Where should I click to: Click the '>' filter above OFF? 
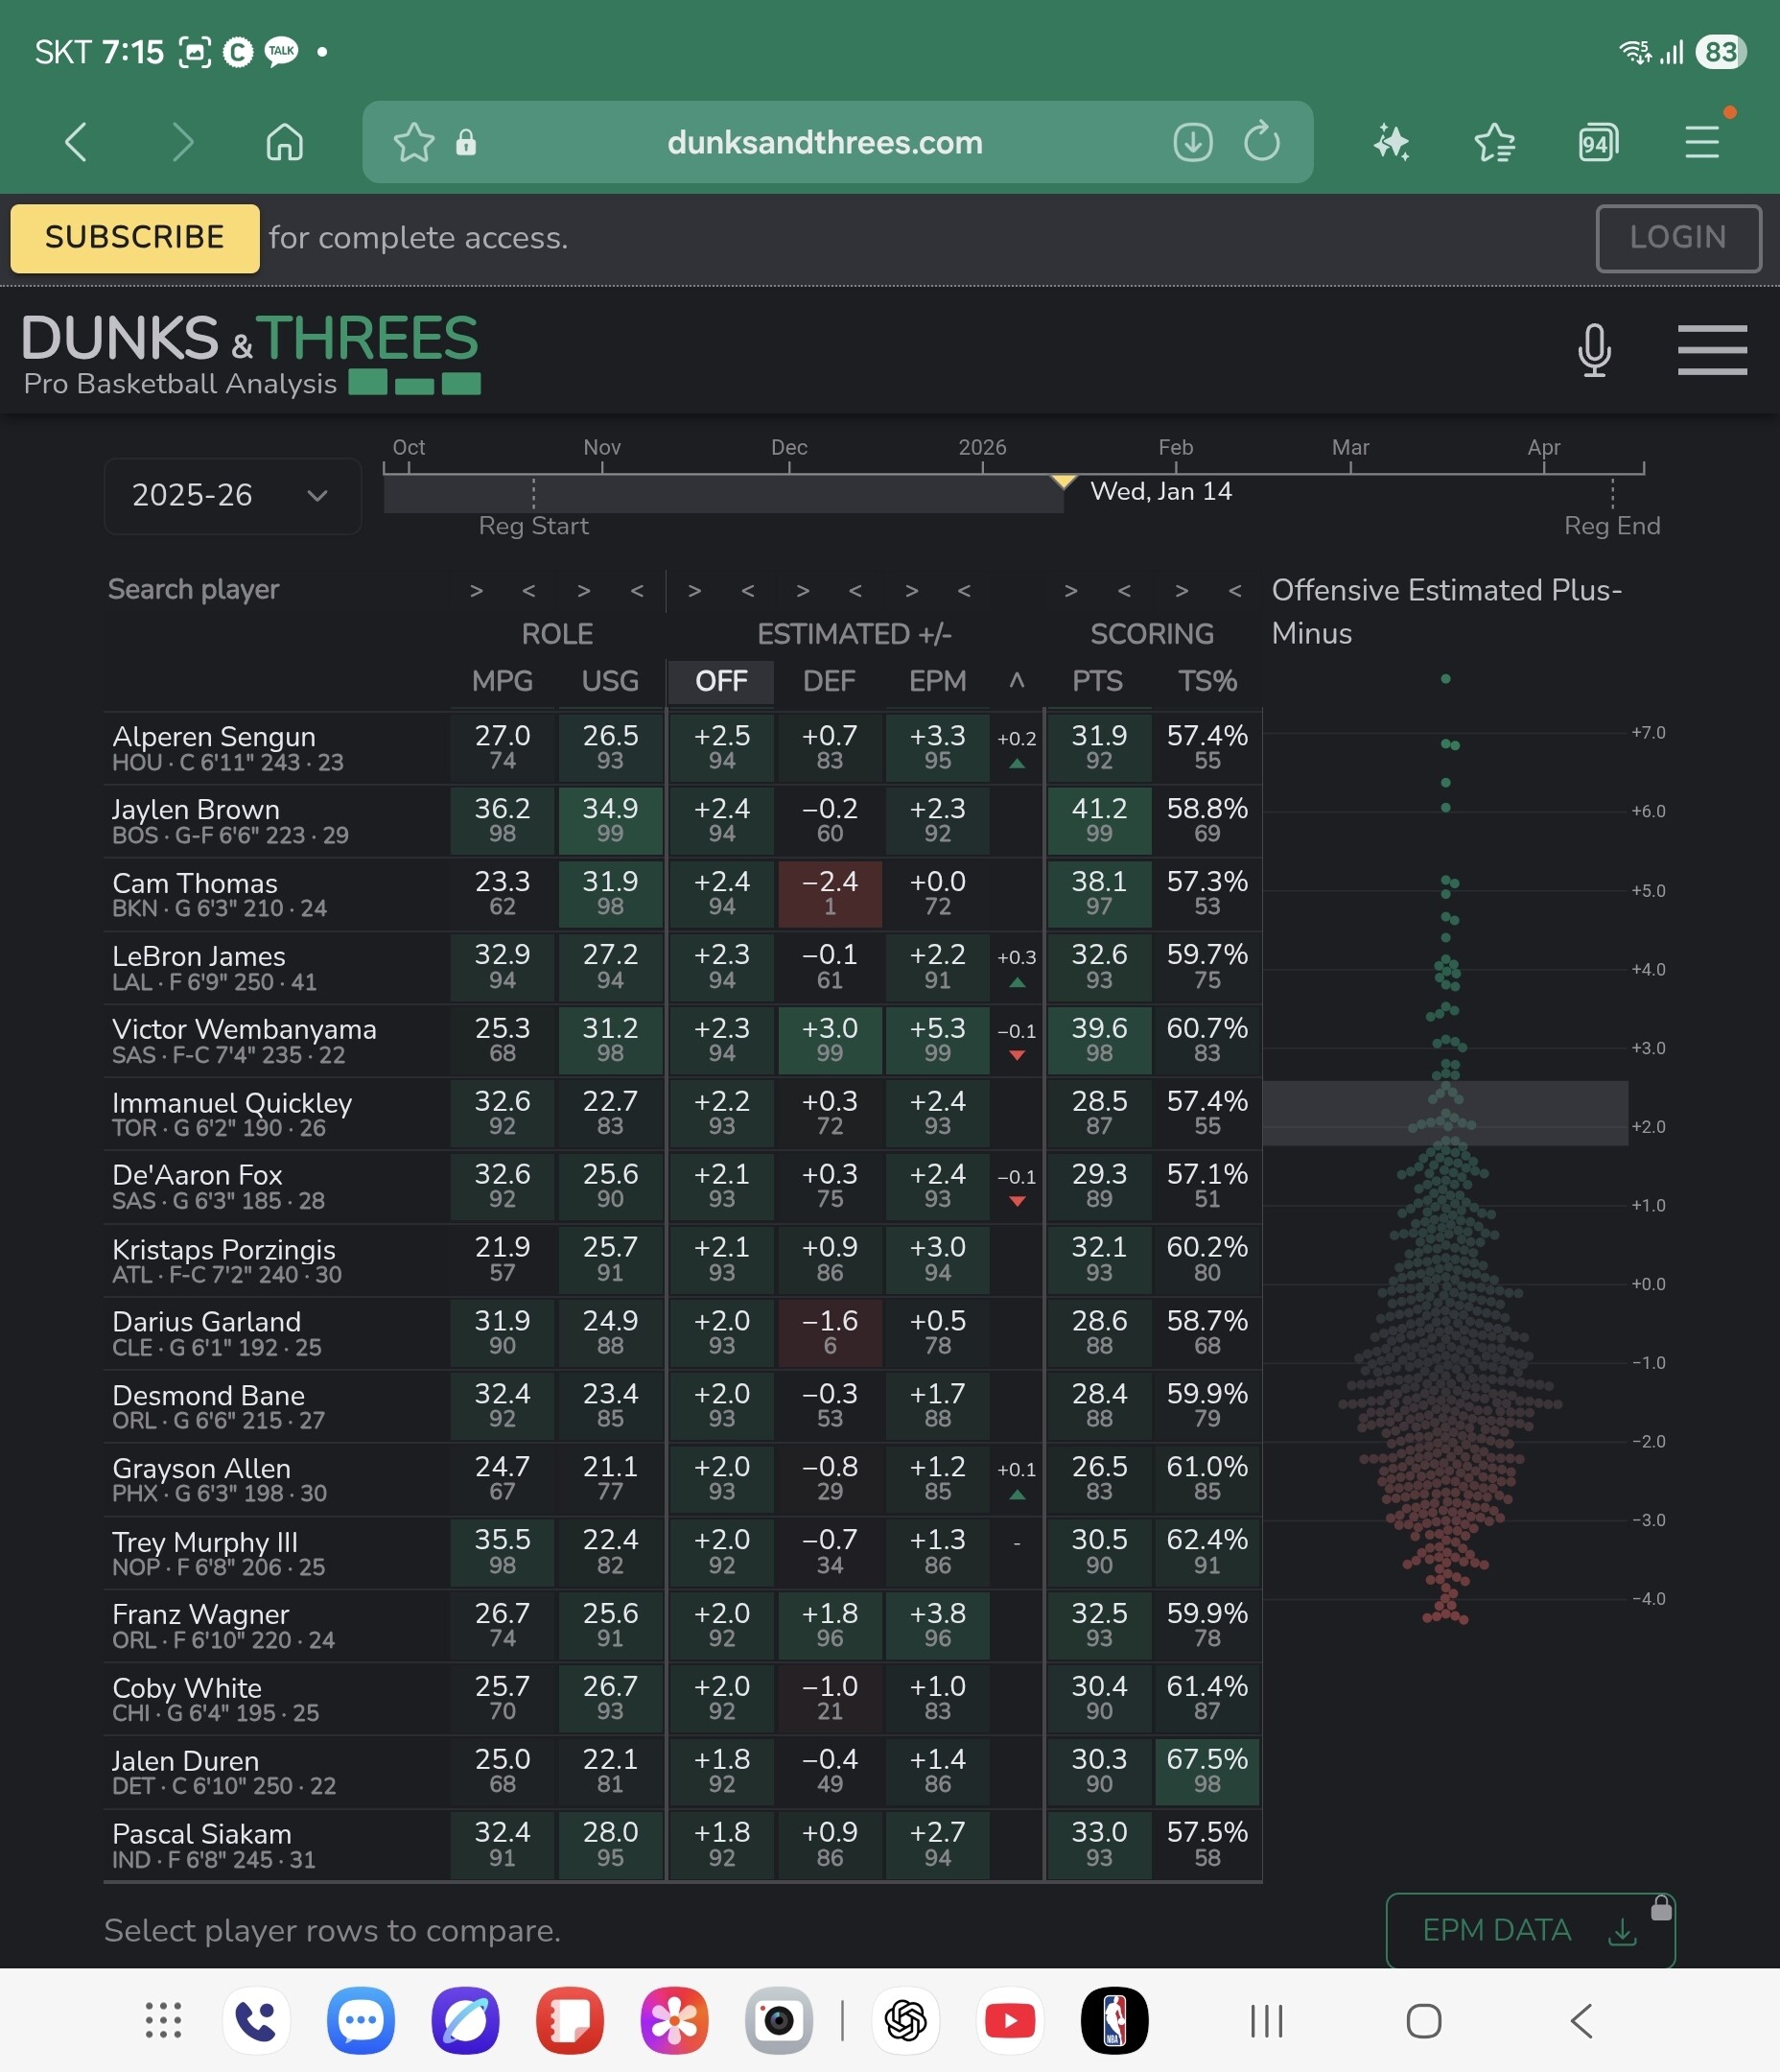point(695,591)
